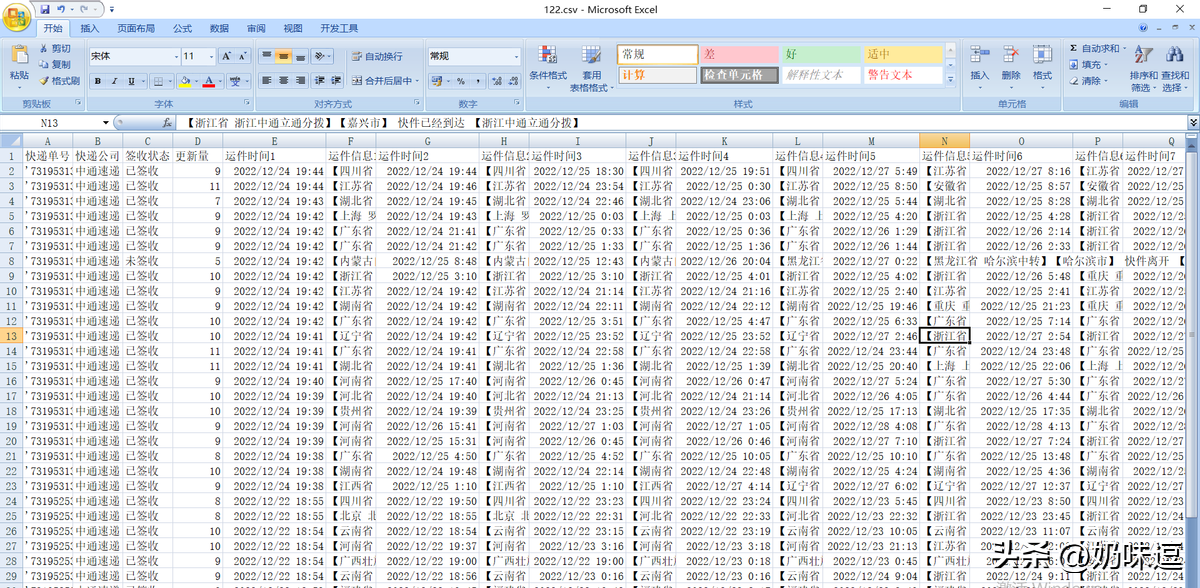
Task: Activate the 格式刷 format painter
Action: pyautogui.click(x=60, y=80)
